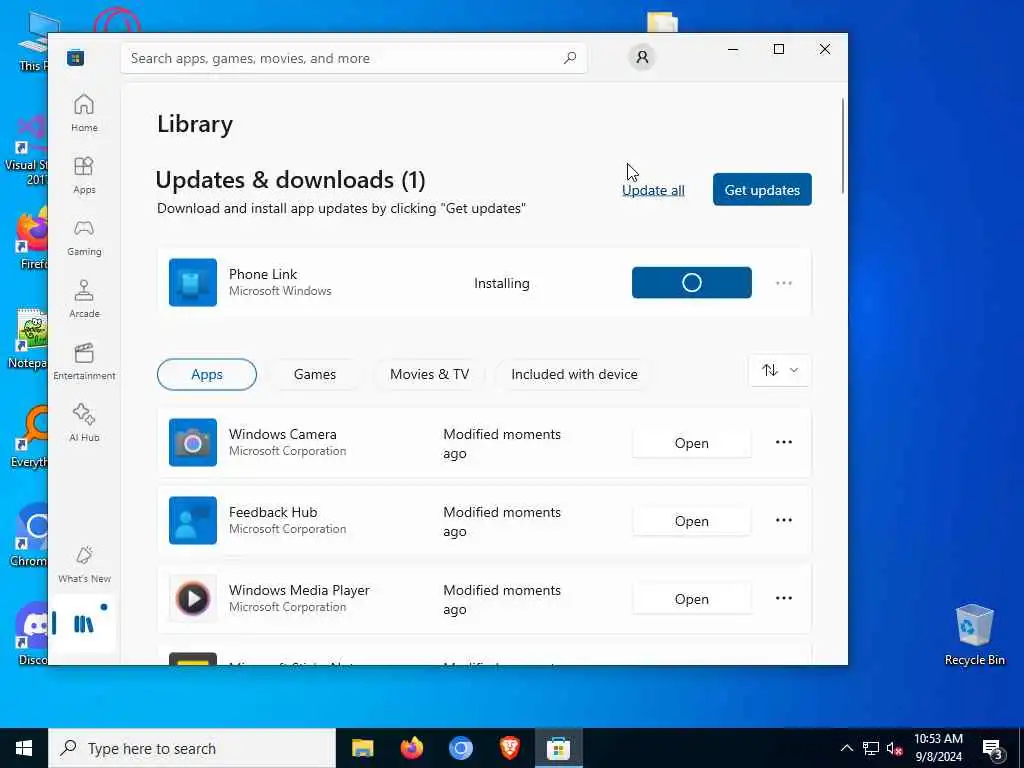Open Entertainment section in sidebar
Image resolution: width=1024 pixels, height=768 pixels.
coord(84,361)
